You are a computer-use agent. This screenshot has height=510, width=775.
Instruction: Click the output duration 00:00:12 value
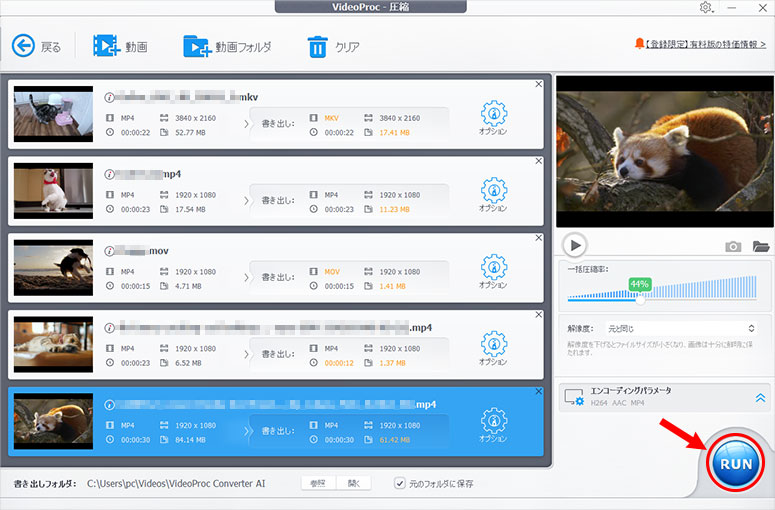click(339, 363)
